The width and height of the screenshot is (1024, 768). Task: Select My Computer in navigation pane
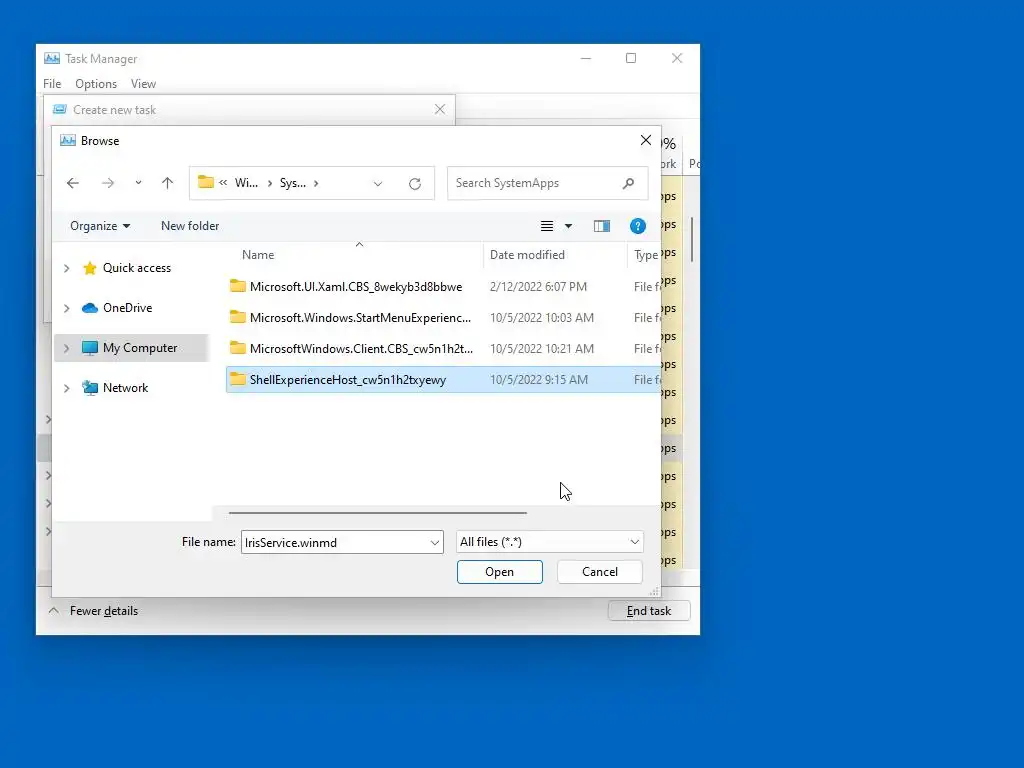140,348
